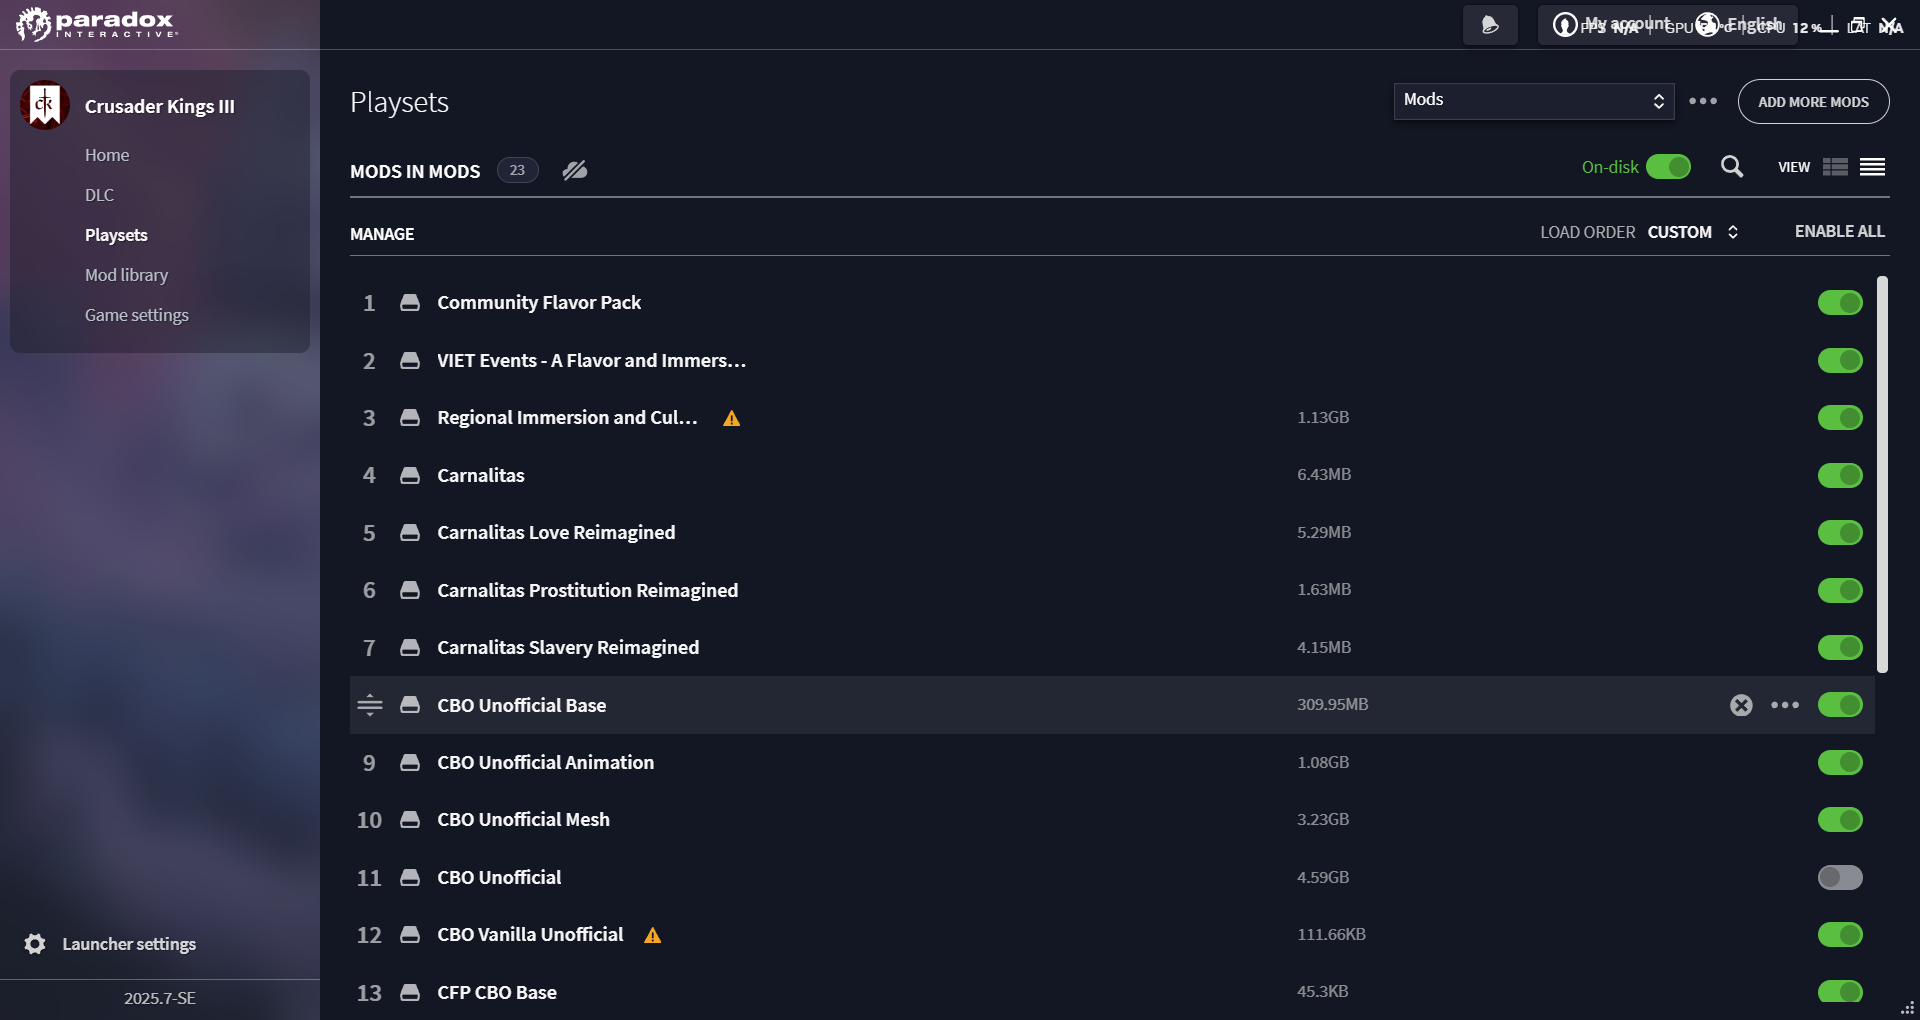1920x1020 pixels.
Task: Click the Carnalitas Slavery Reimagined mod name
Action: [568, 648]
